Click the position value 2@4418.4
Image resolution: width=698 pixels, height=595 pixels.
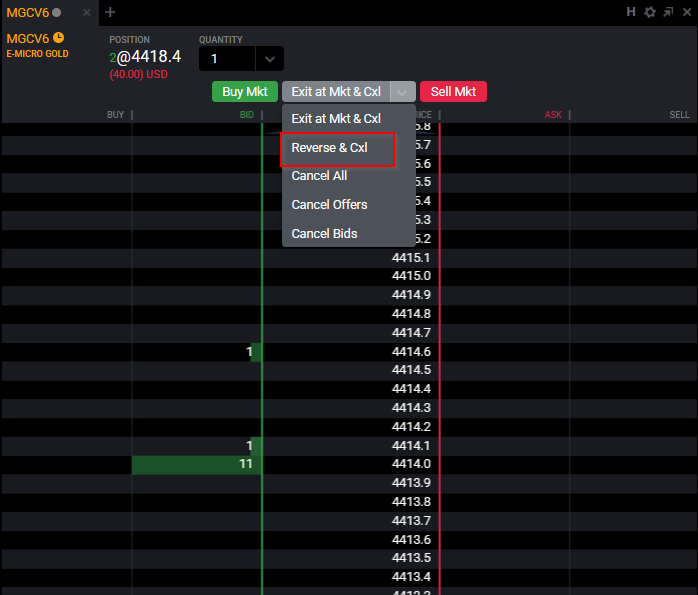coord(145,57)
